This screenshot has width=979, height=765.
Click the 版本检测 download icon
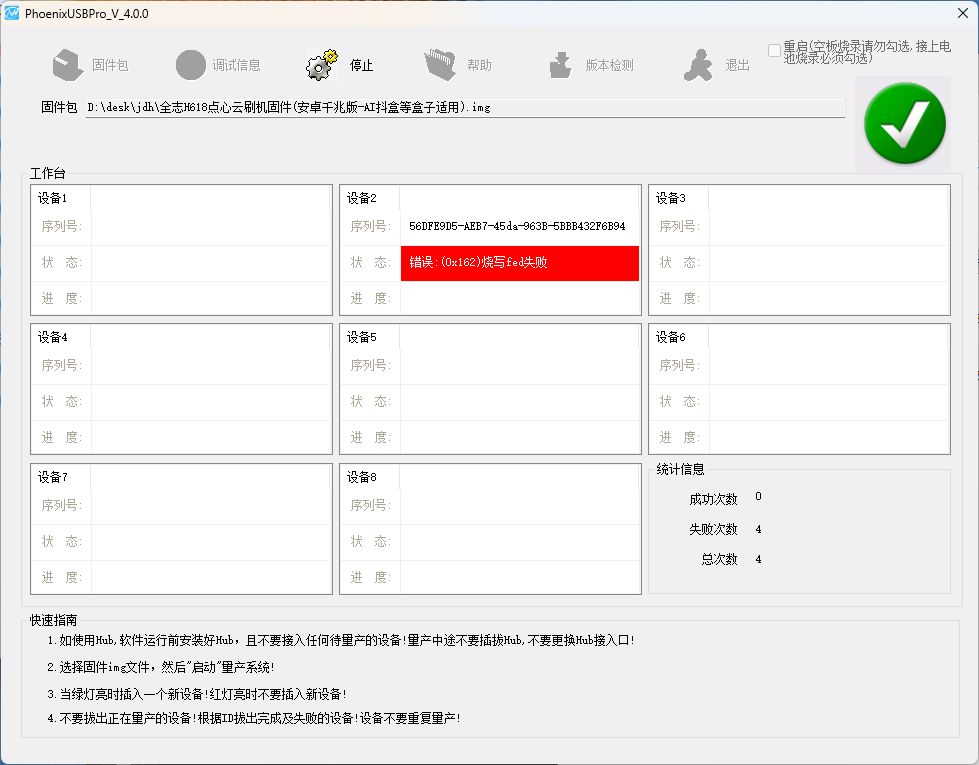click(x=560, y=65)
